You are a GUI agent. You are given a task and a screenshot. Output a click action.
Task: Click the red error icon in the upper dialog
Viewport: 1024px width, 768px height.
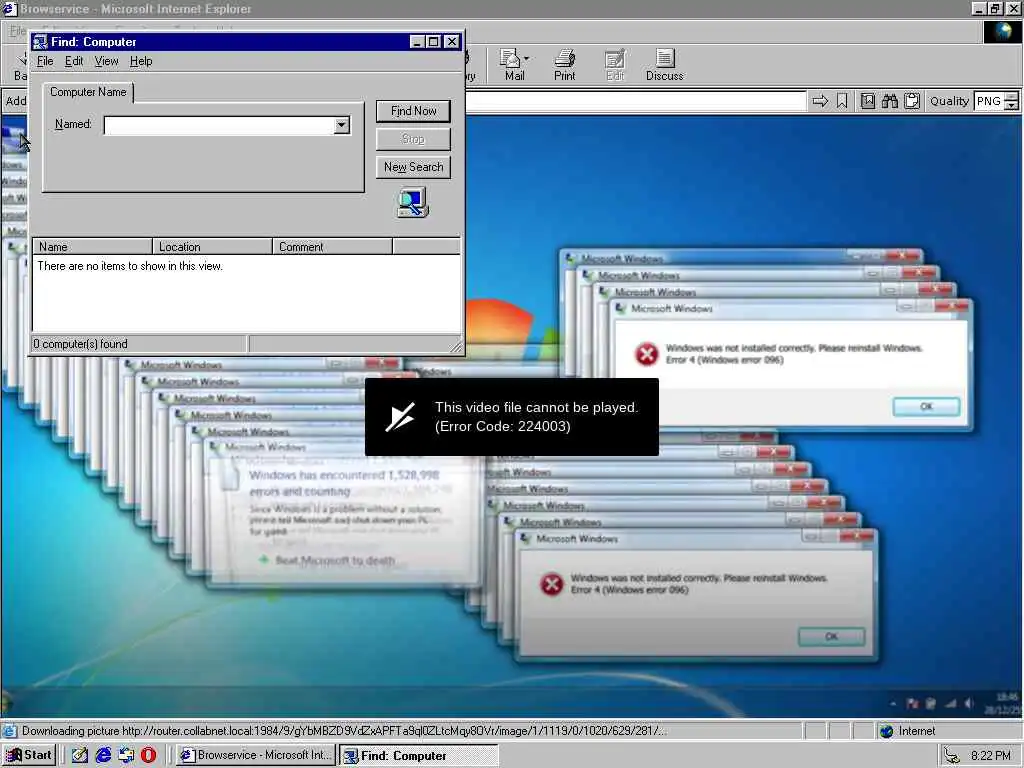[647, 354]
